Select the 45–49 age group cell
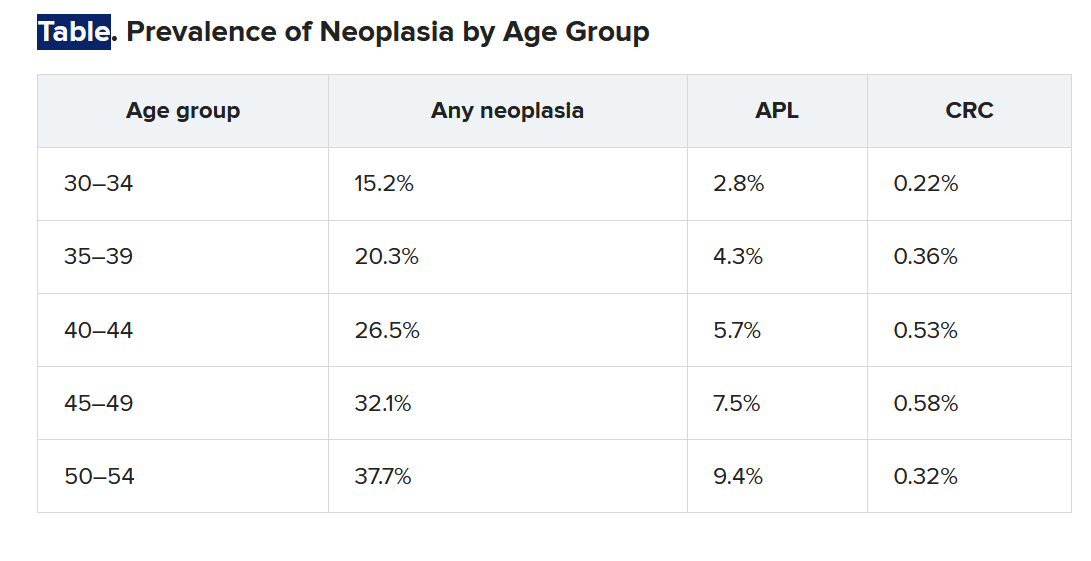The image size is (1091, 561). point(98,403)
